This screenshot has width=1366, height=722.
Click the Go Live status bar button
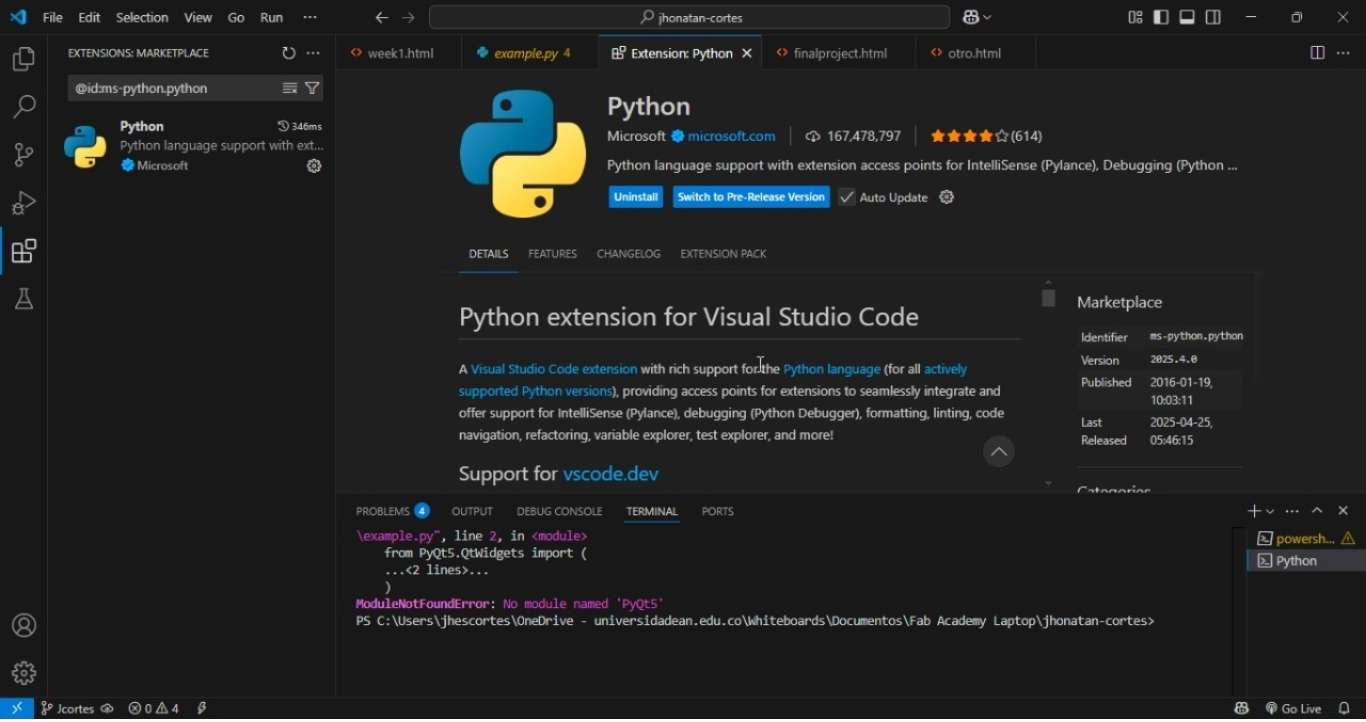(x=1294, y=709)
